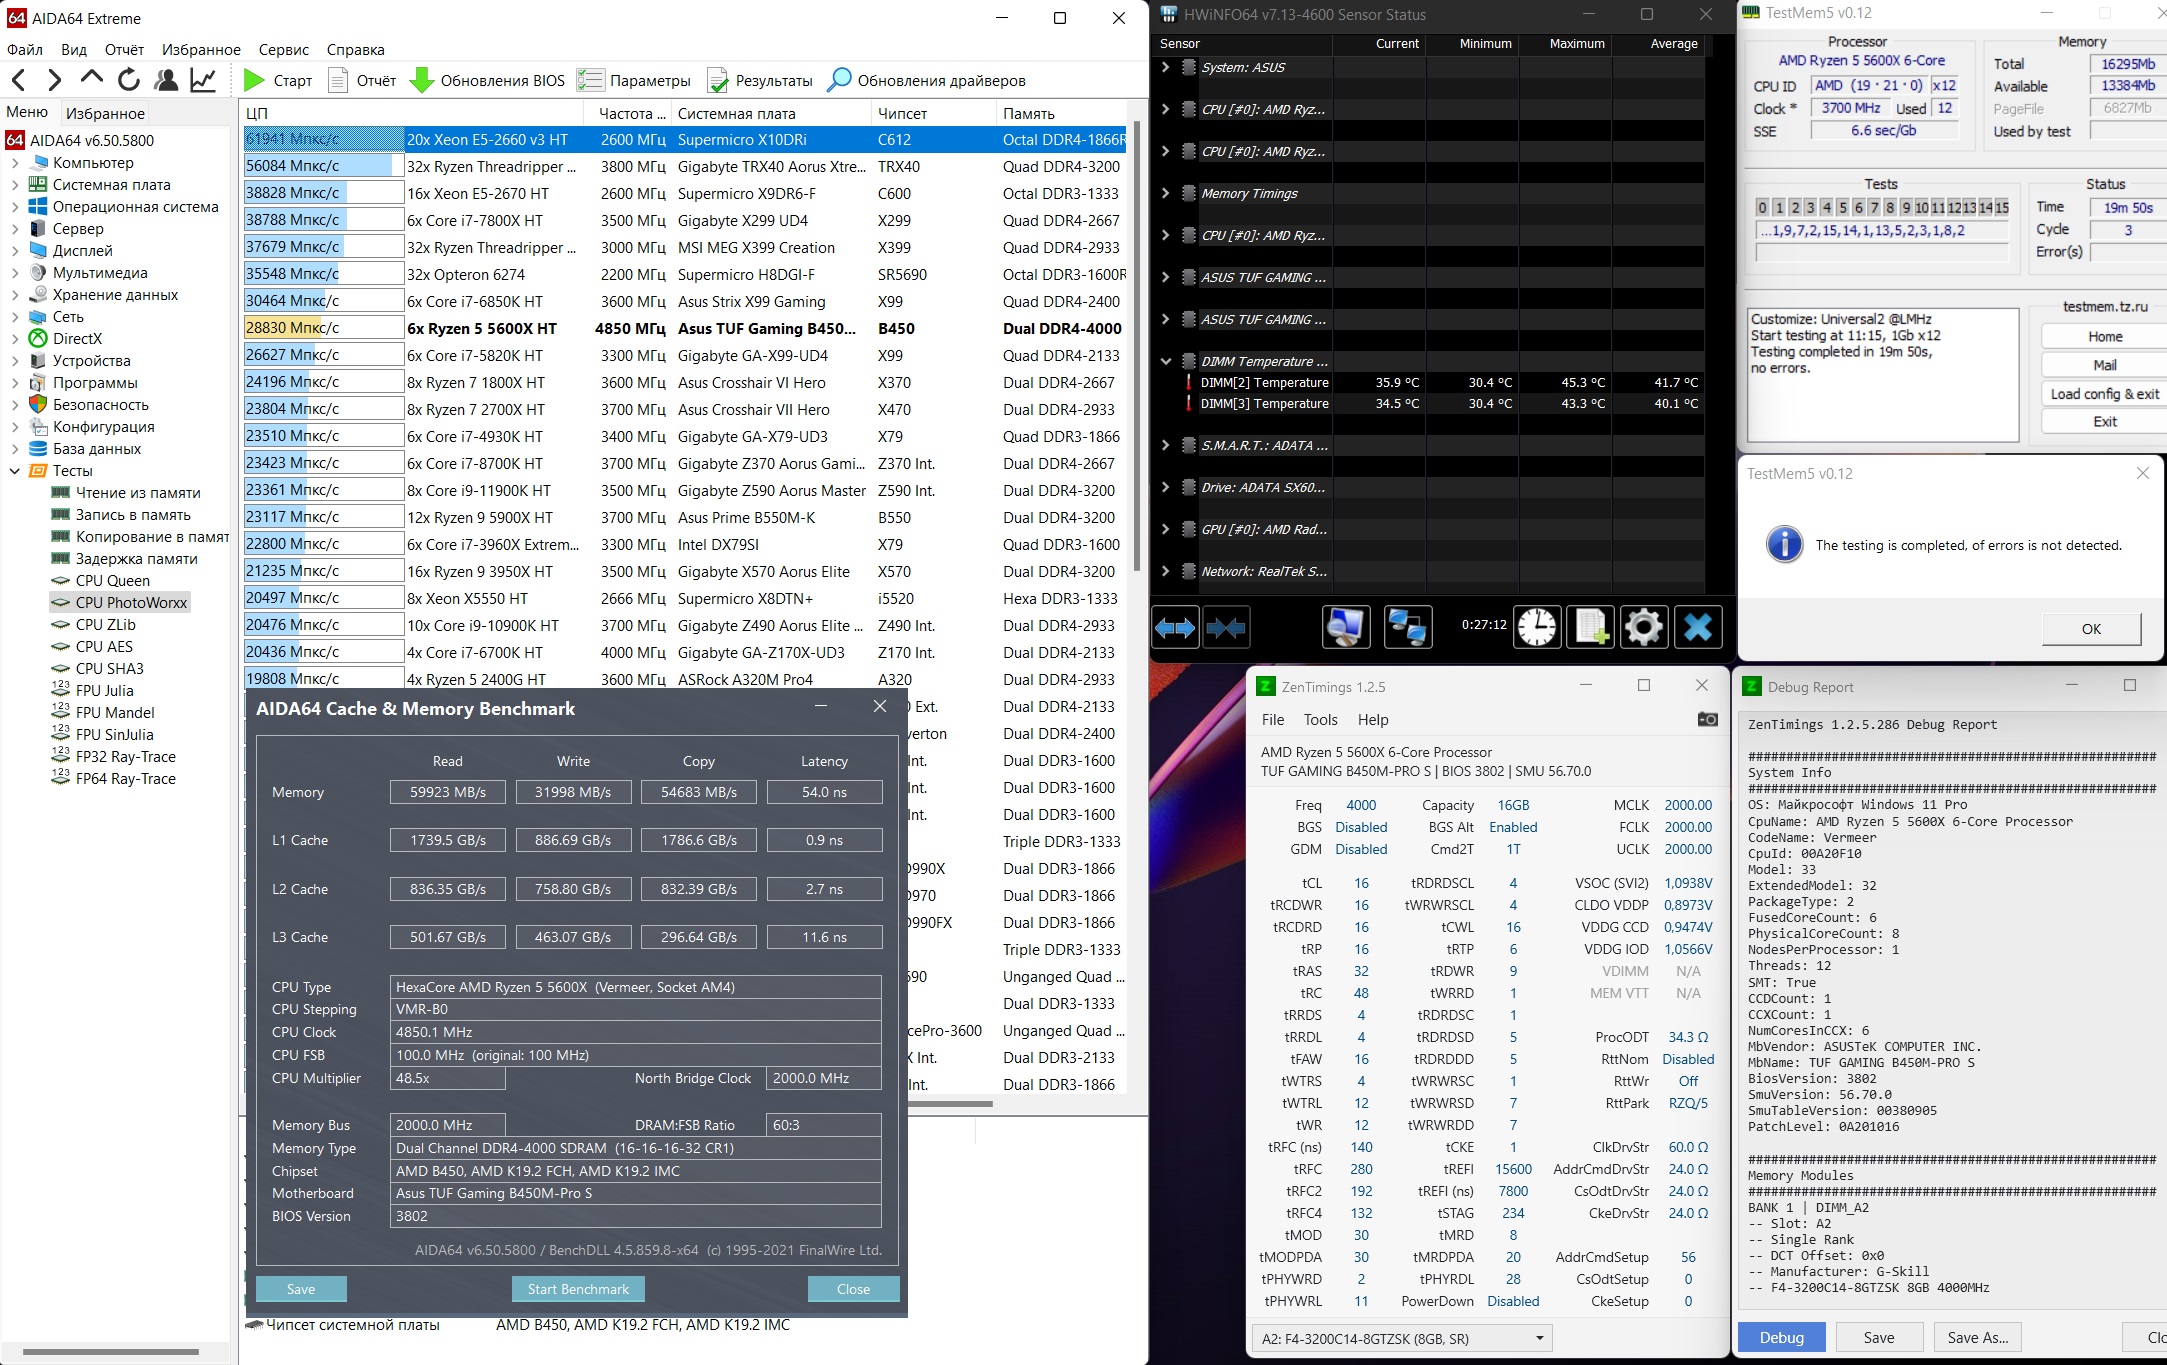Click HWiNFO save log file icon
2167x1365 pixels.
[x=1590, y=627]
